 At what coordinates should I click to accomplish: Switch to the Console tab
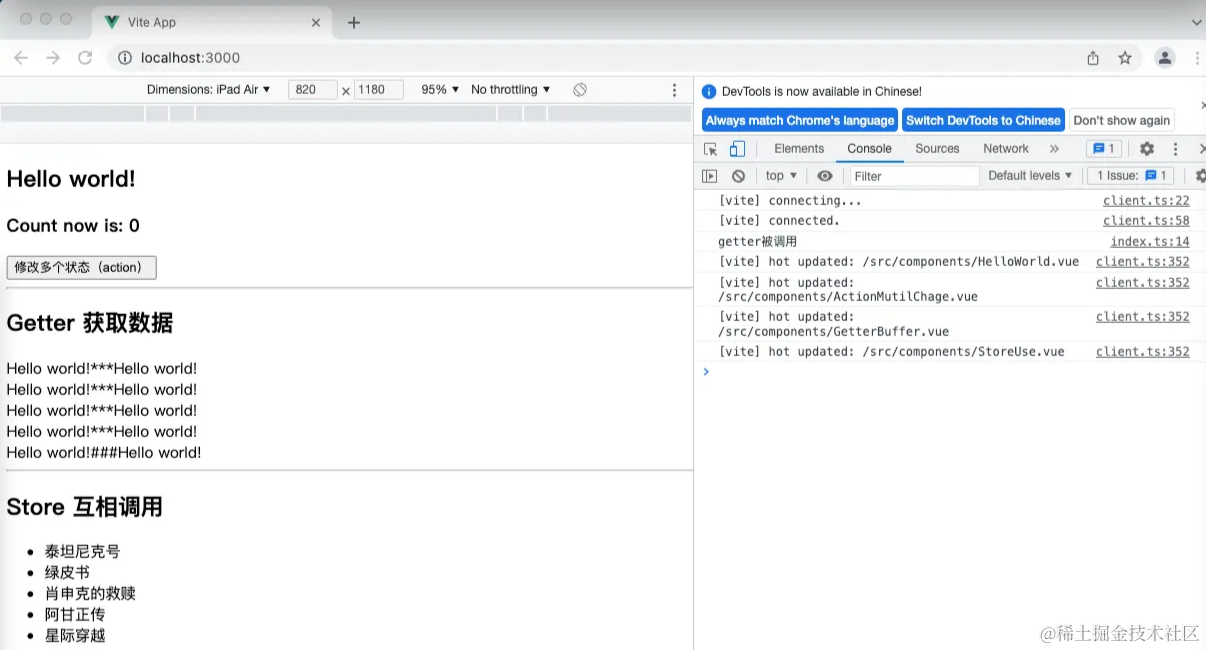tap(869, 149)
